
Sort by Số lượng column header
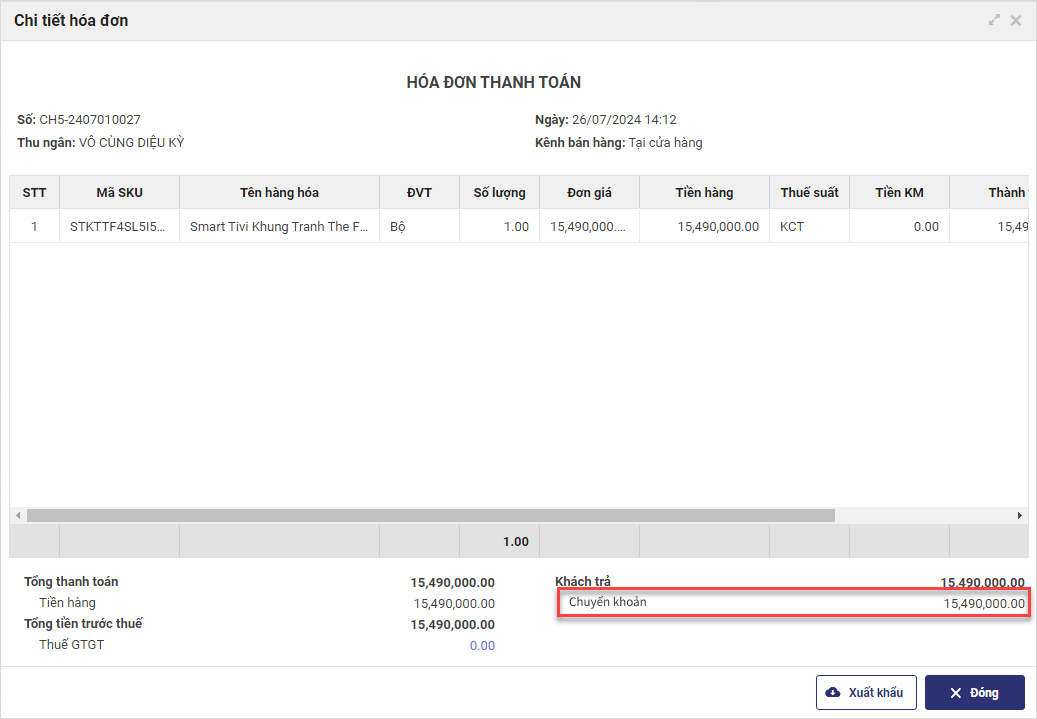(x=499, y=193)
